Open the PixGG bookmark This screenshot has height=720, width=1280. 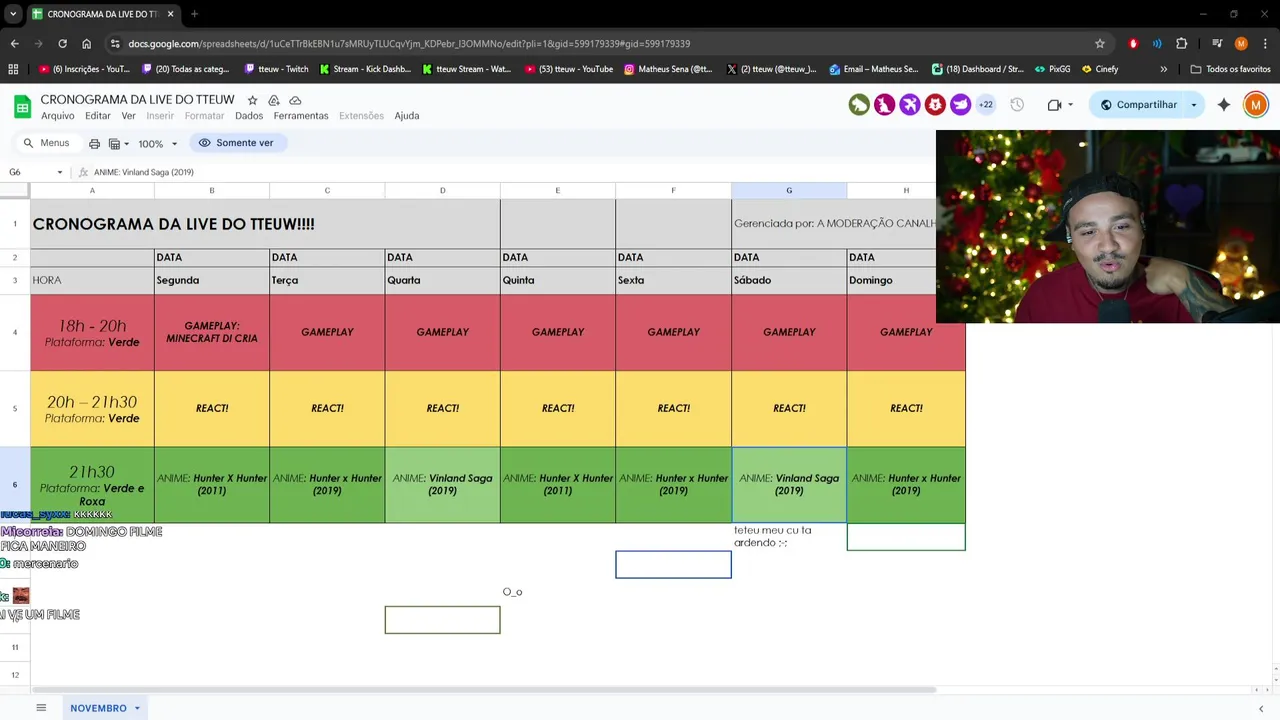click(1053, 69)
